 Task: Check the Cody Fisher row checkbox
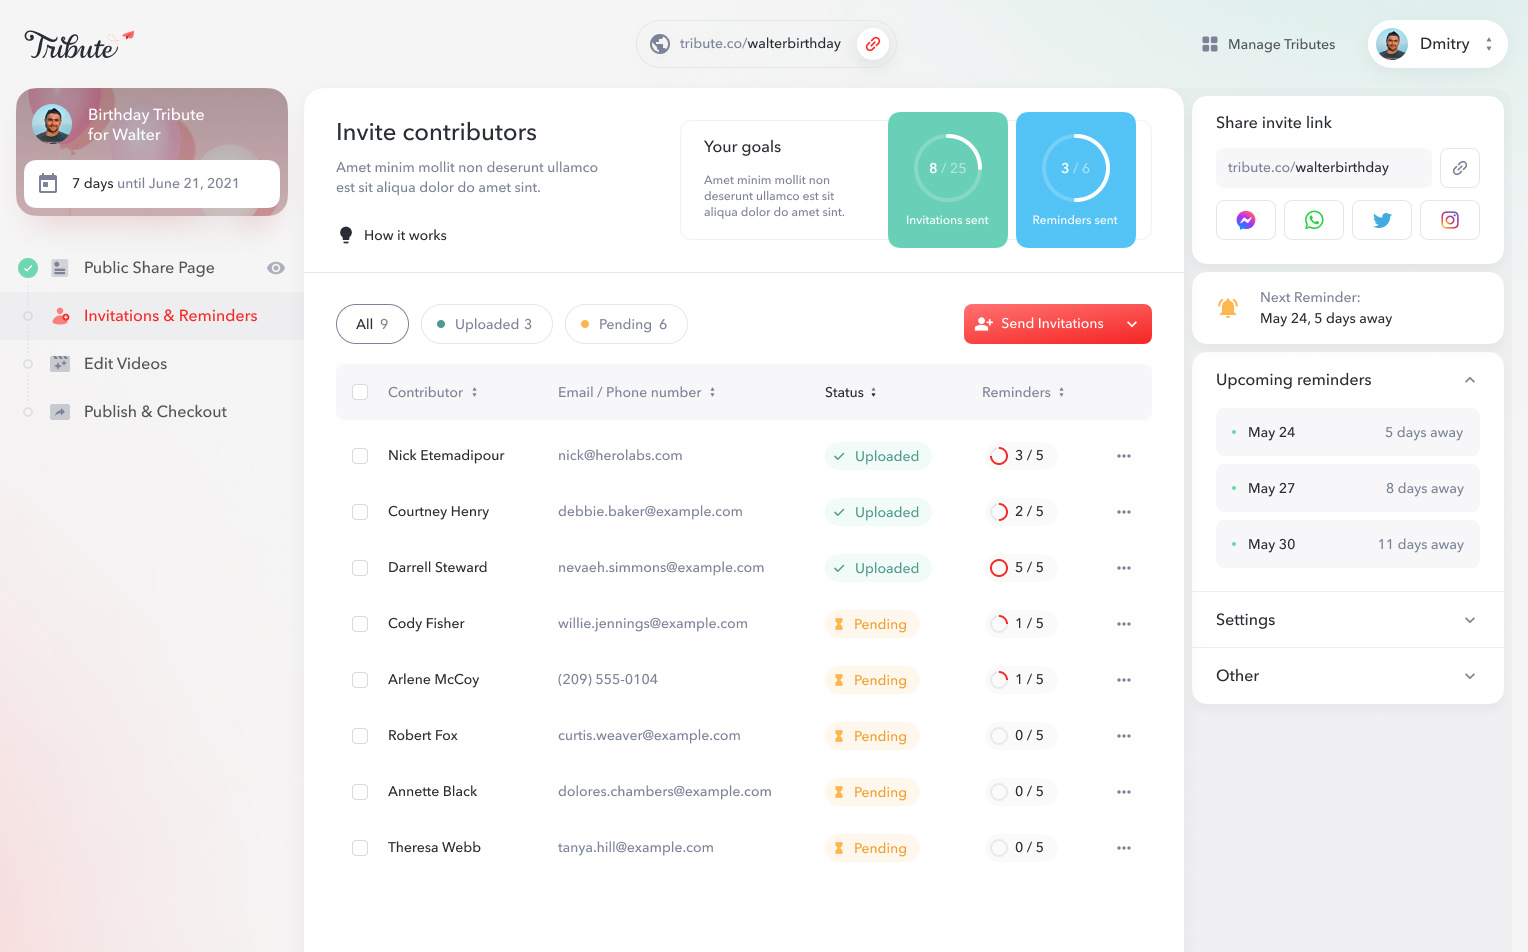pos(360,624)
